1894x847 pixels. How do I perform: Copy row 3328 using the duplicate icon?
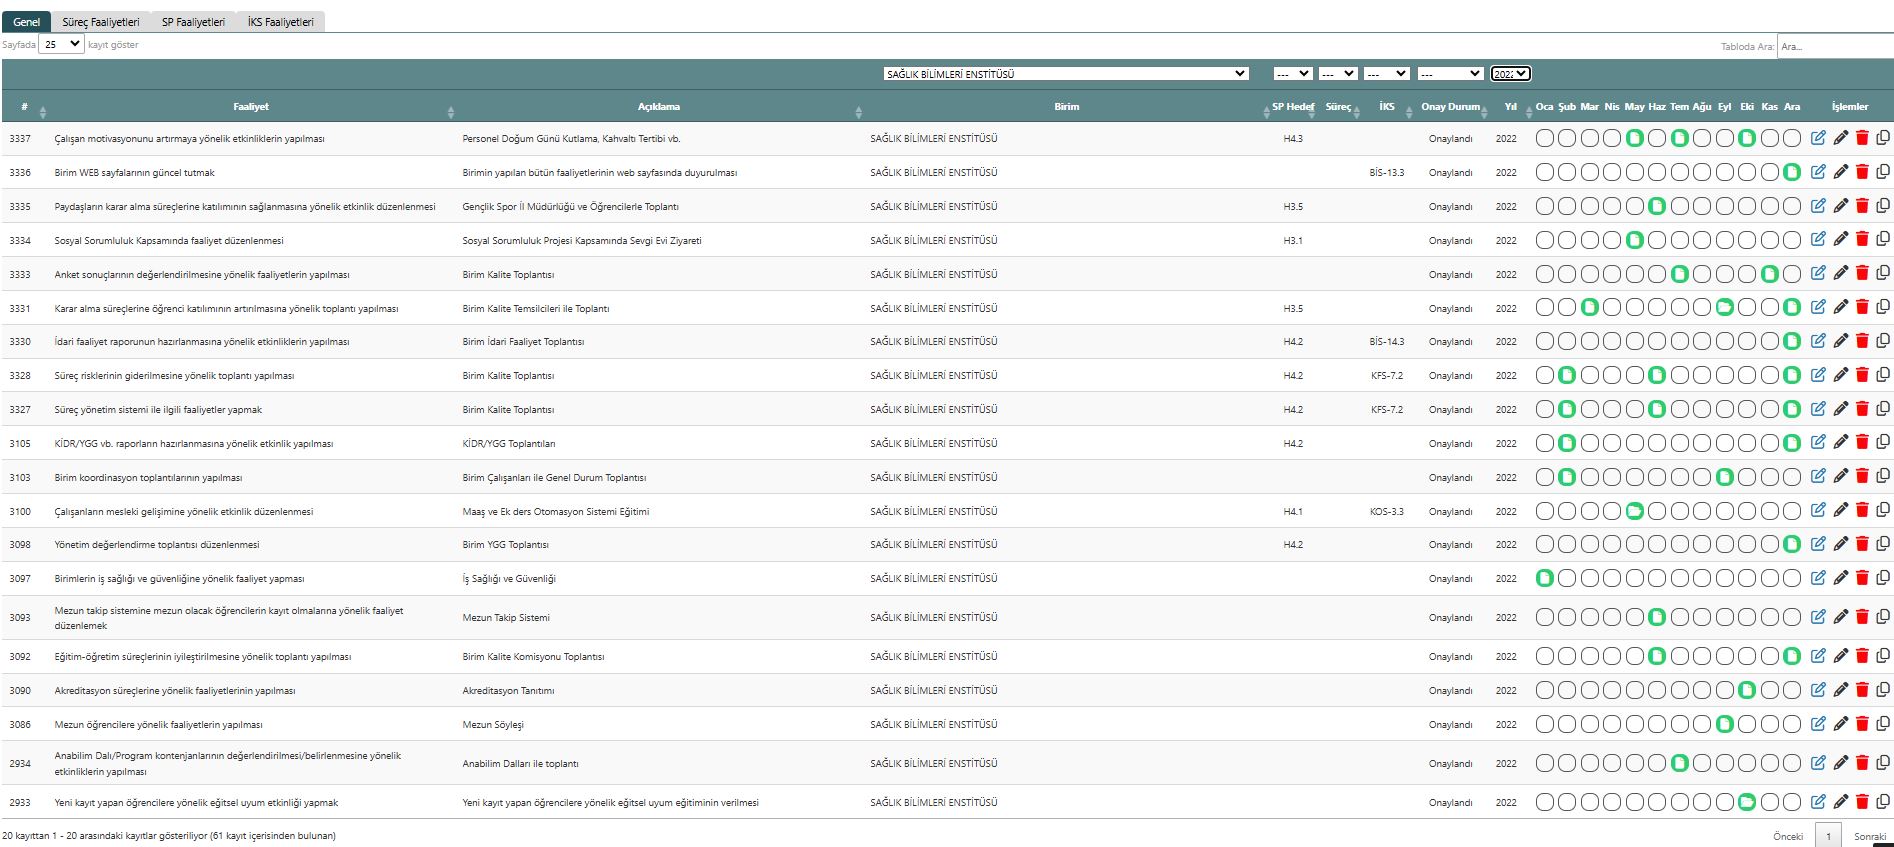(x=1883, y=375)
